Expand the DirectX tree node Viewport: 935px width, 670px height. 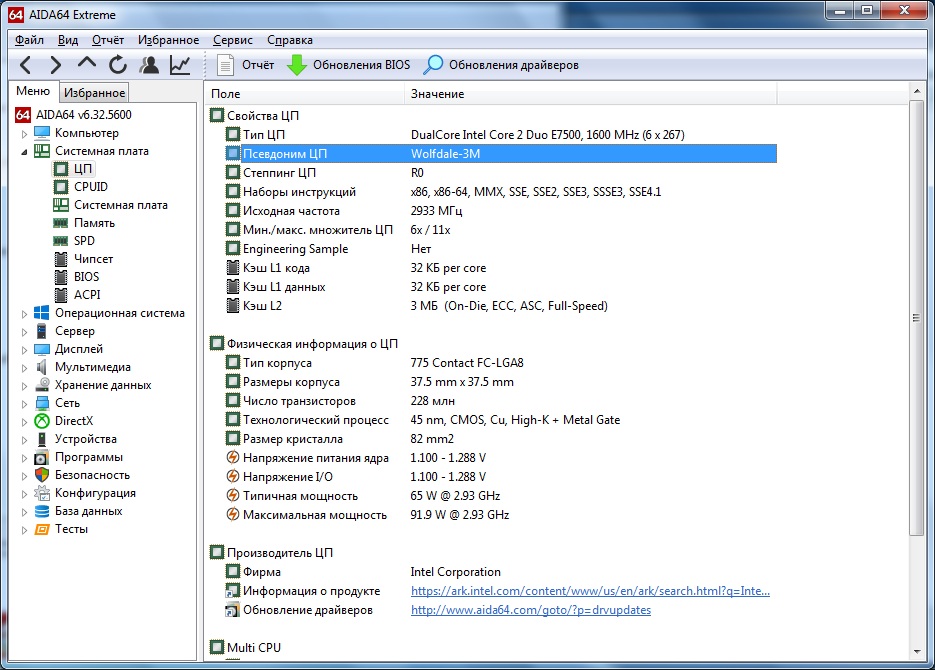(24, 421)
